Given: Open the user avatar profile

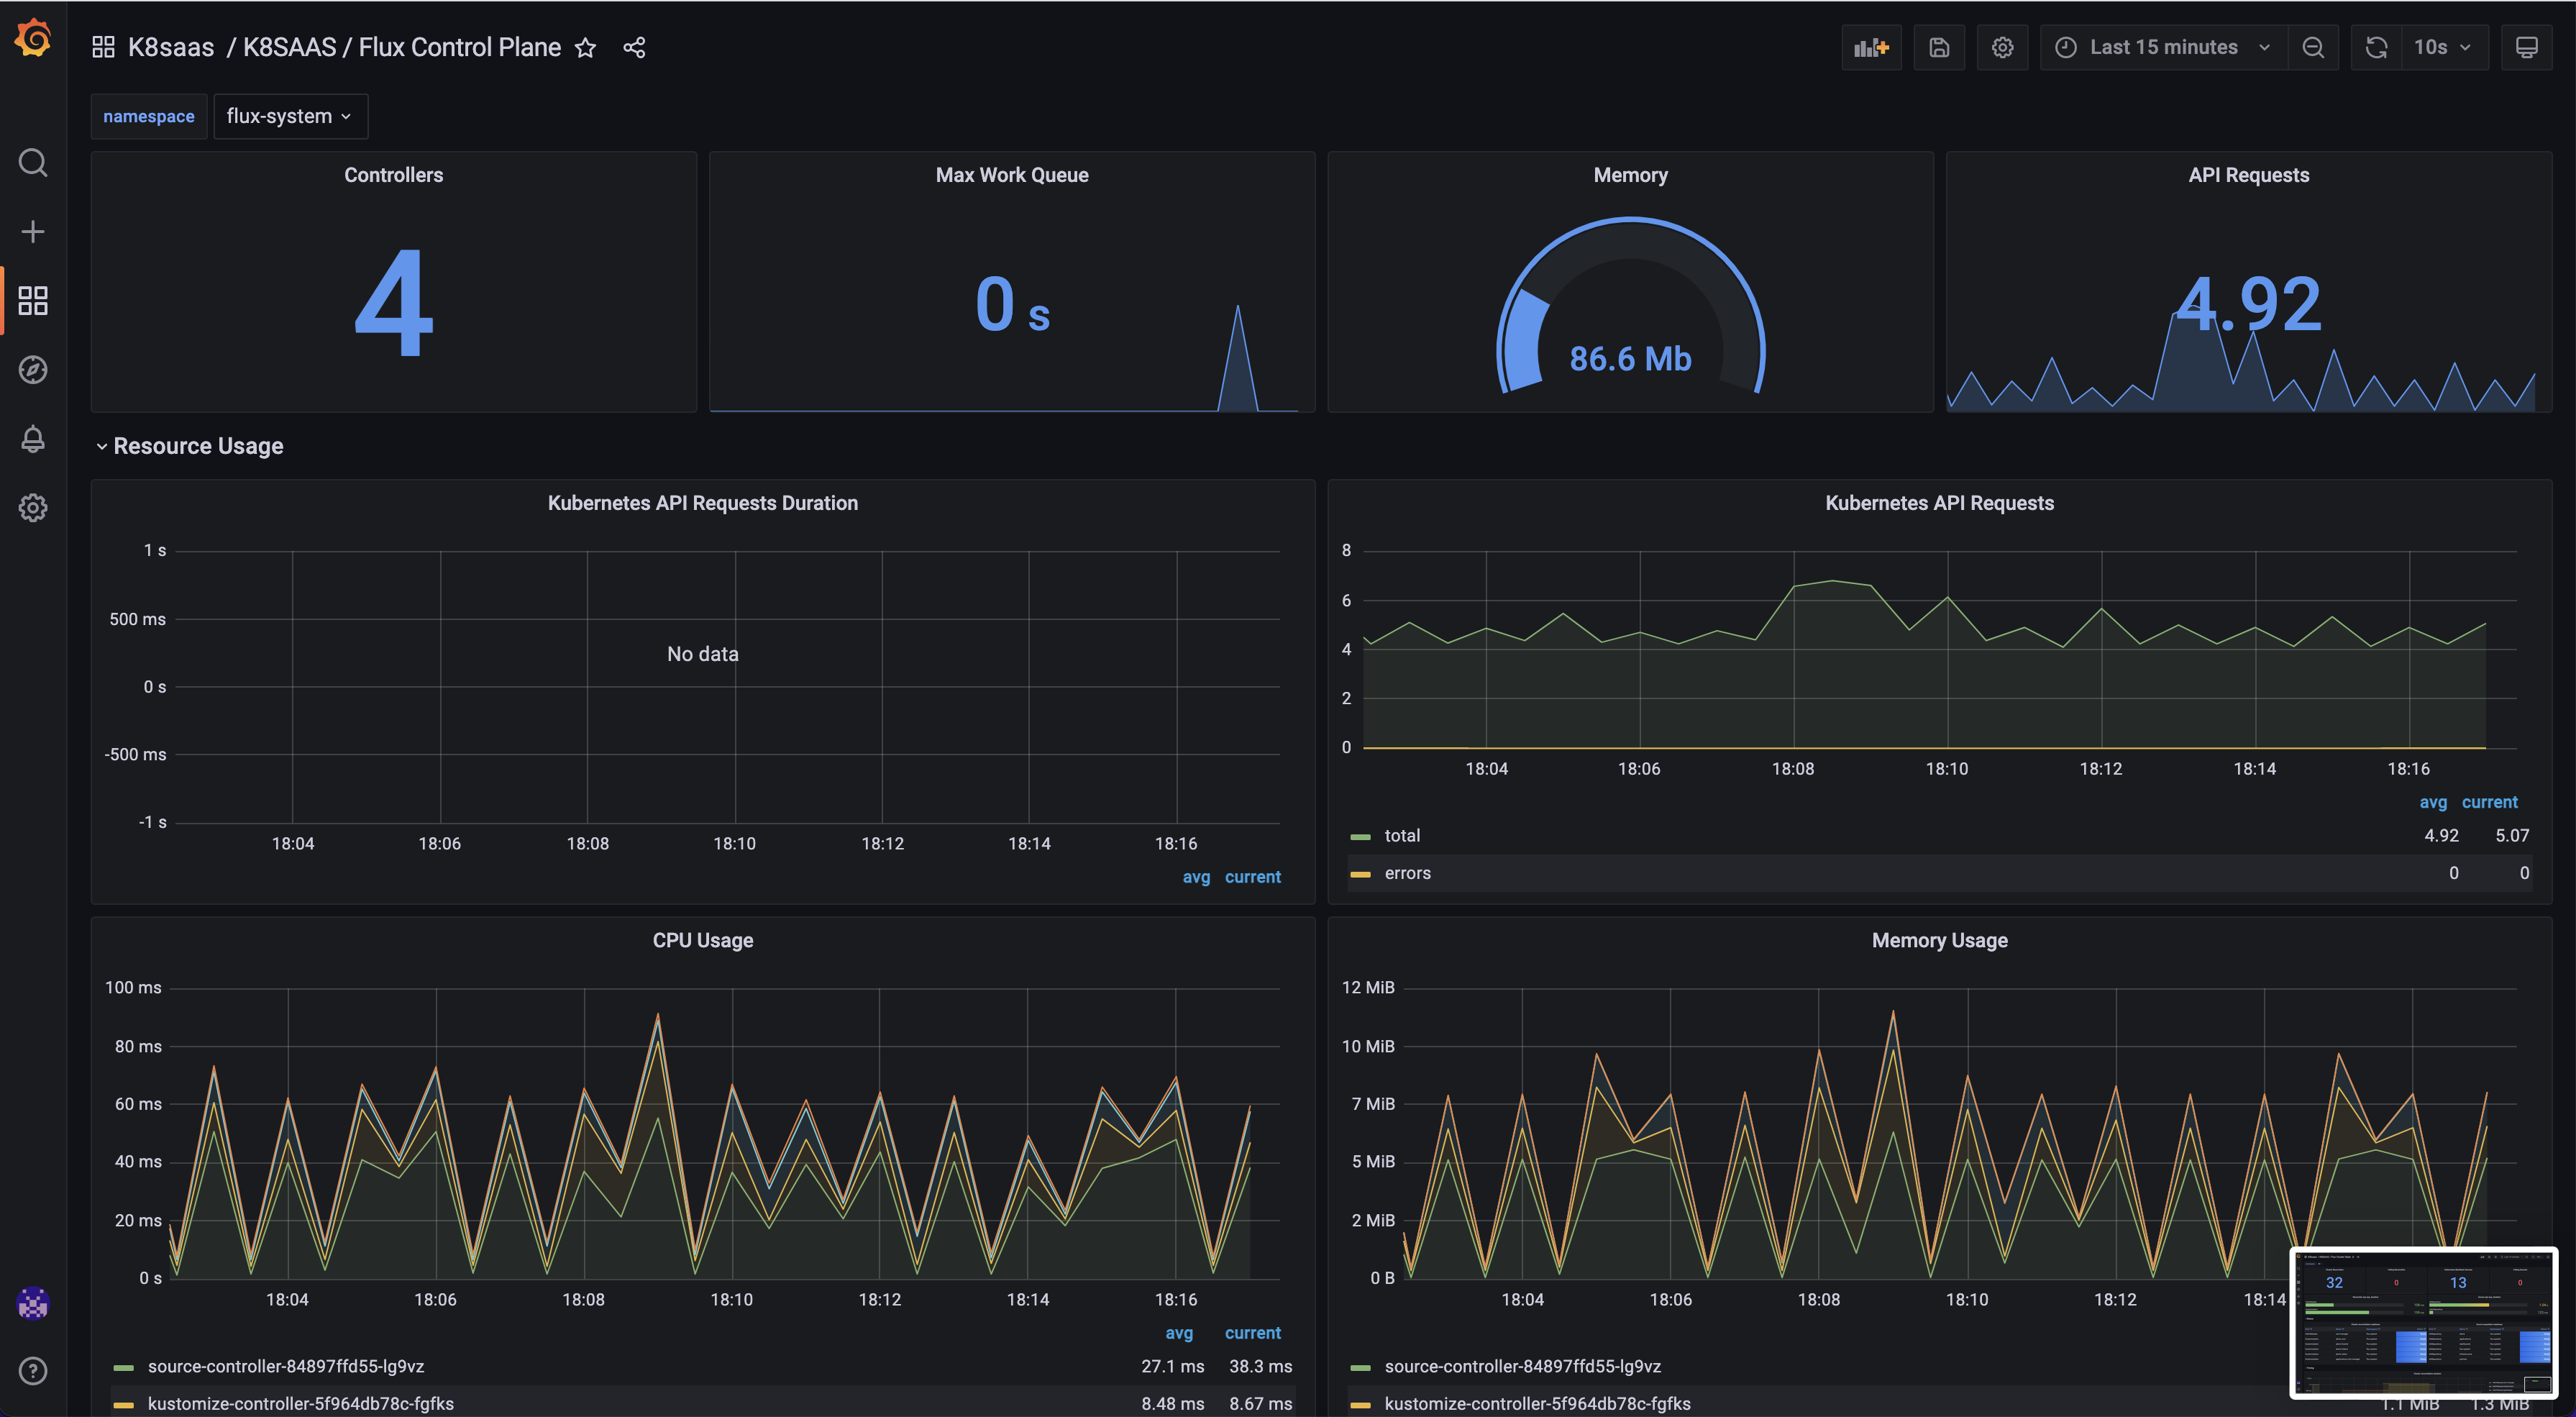Looking at the screenshot, I should tap(33, 1303).
